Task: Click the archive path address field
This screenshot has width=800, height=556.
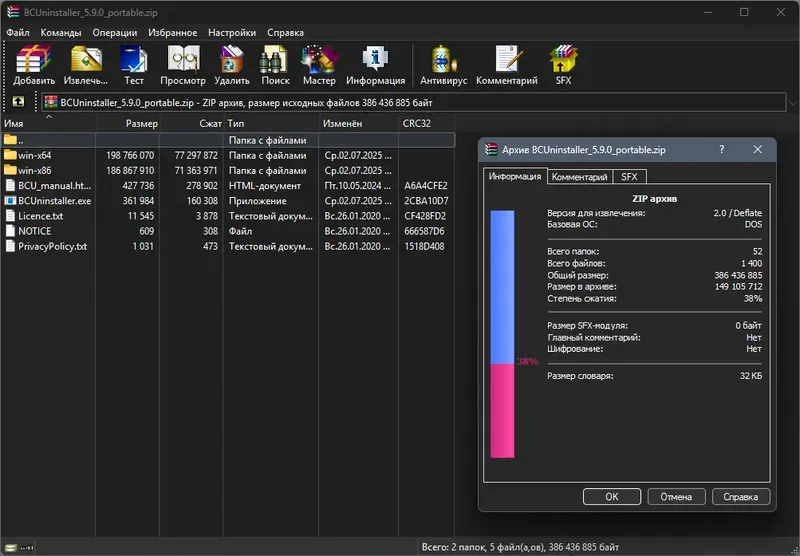Action: tap(413, 103)
